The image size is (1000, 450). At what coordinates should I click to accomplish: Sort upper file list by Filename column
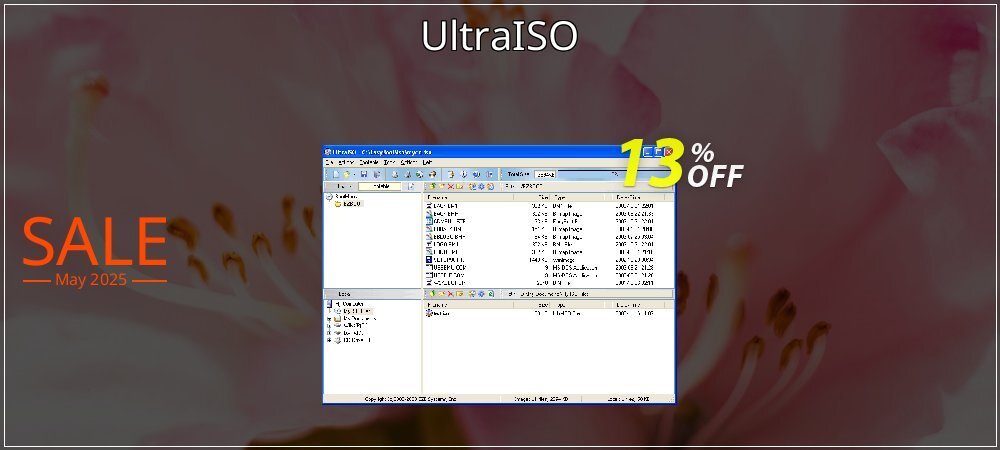pyautogui.click(x=469, y=198)
